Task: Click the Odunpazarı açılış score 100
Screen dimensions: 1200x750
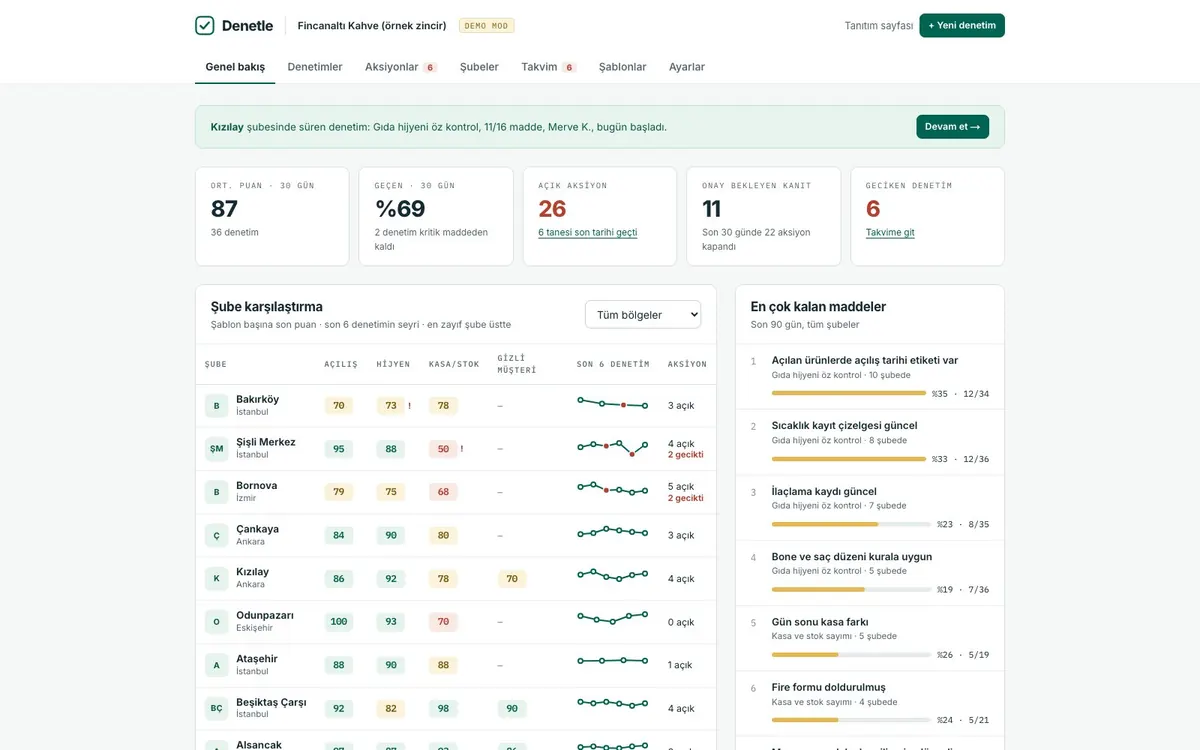Action: pyautogui.click(x=339, y=622)
